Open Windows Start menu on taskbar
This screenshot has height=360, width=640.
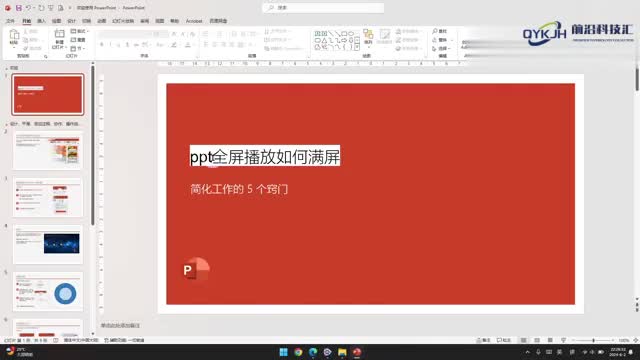pyautogui.click(x=283, y=352)
